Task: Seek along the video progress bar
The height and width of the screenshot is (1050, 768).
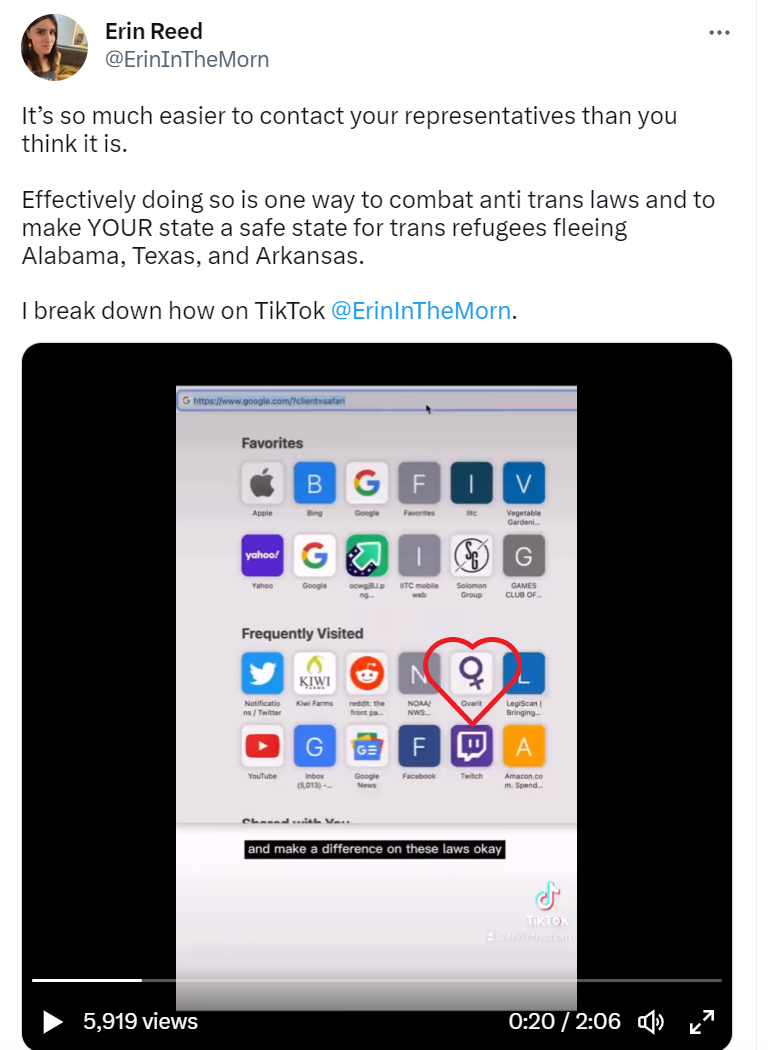Action: click(376, 980)
